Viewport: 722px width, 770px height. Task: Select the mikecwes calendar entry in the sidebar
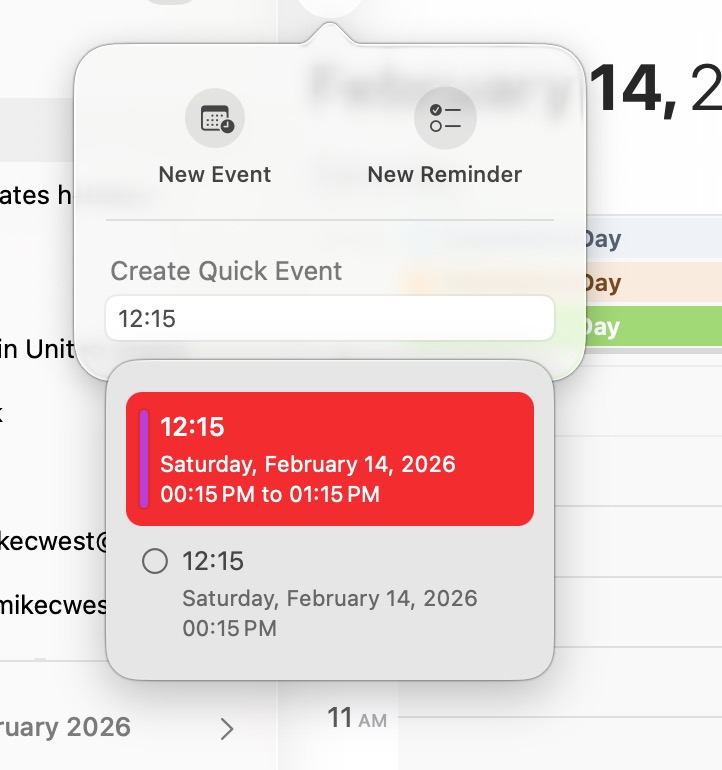pos(53,605)
